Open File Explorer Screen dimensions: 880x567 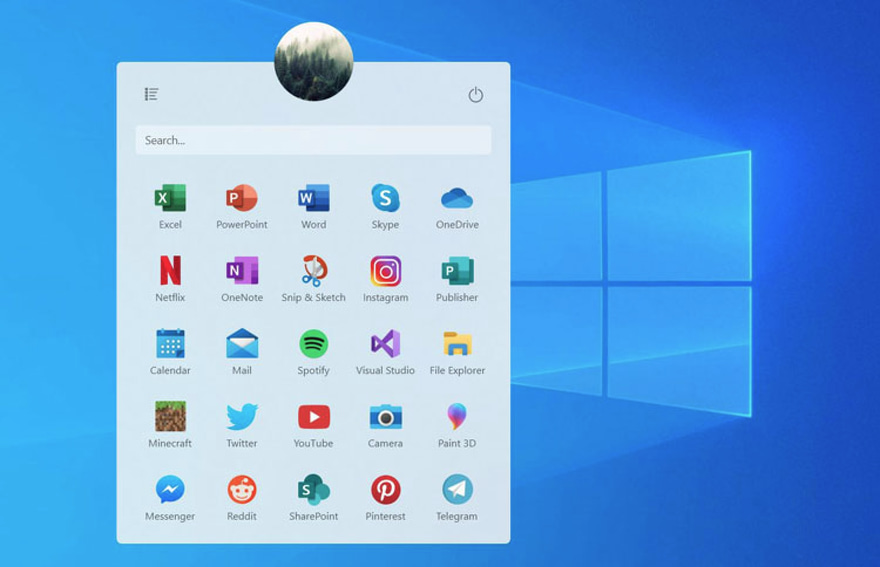(x=457, y=344)
